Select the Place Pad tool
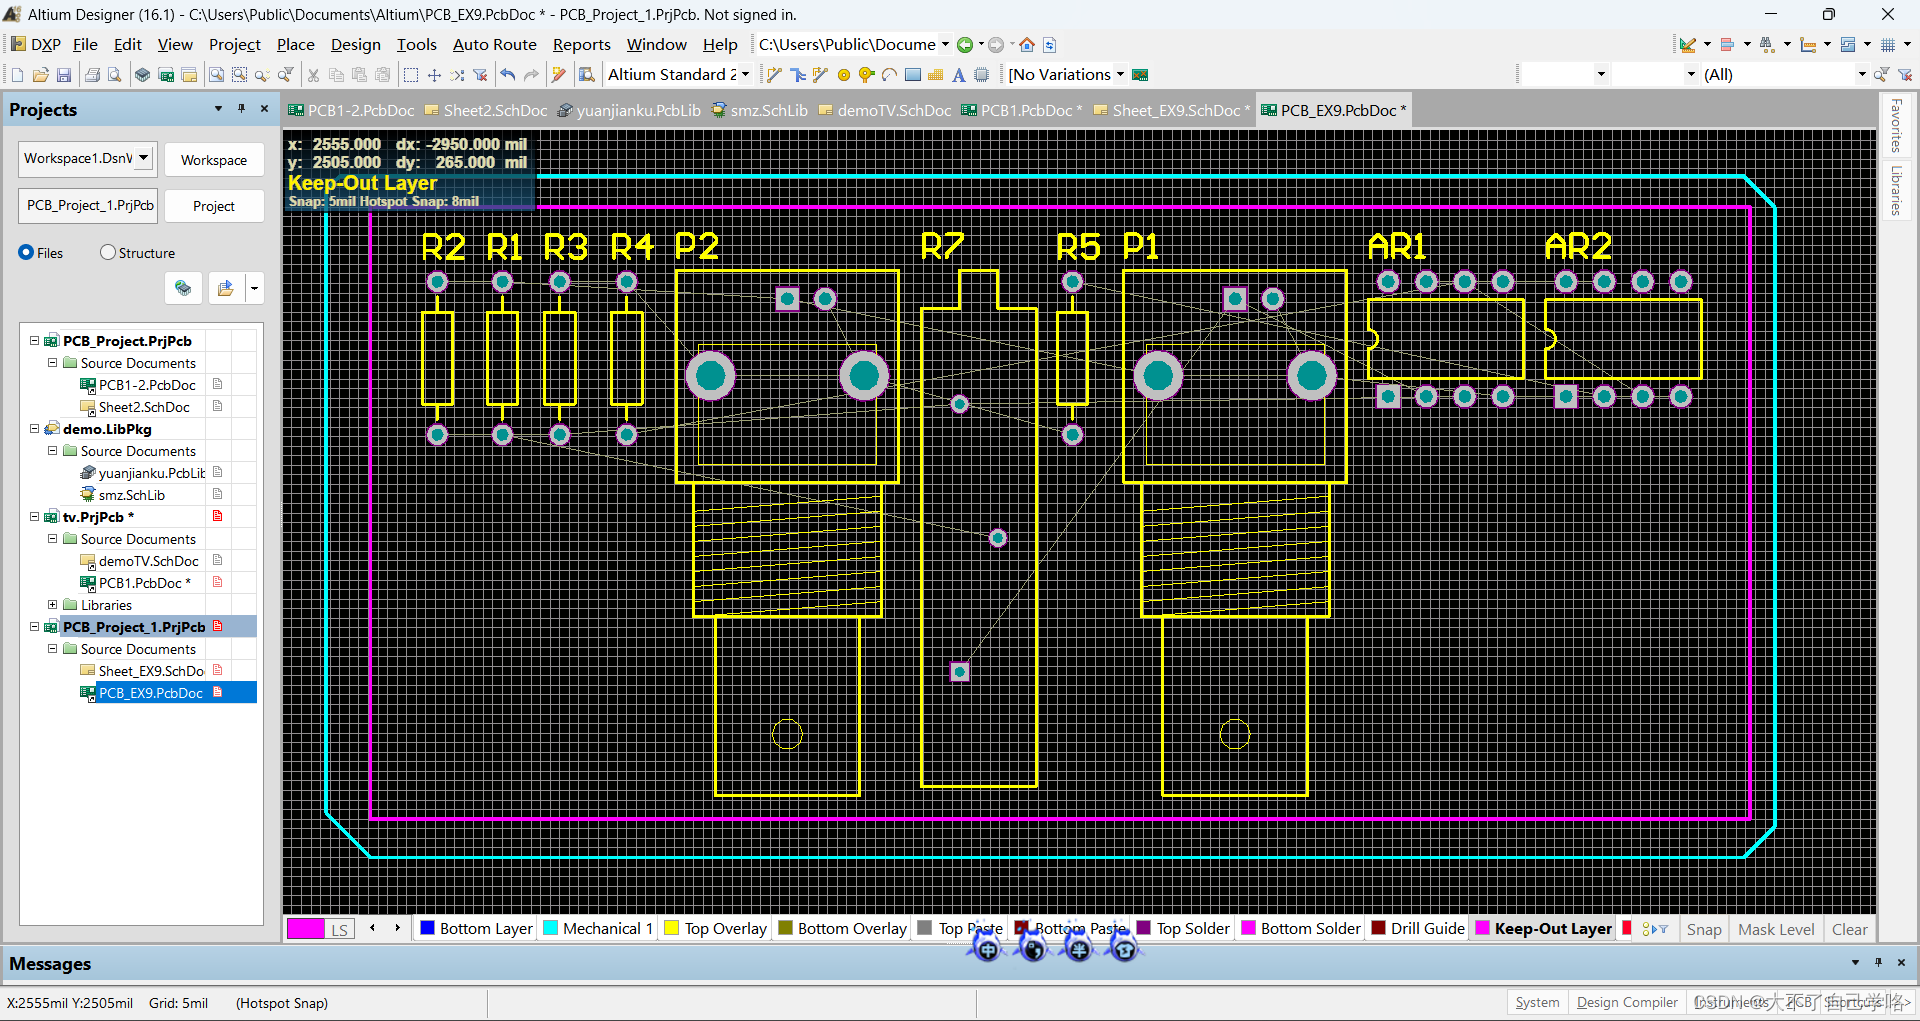 pos(844,75)
